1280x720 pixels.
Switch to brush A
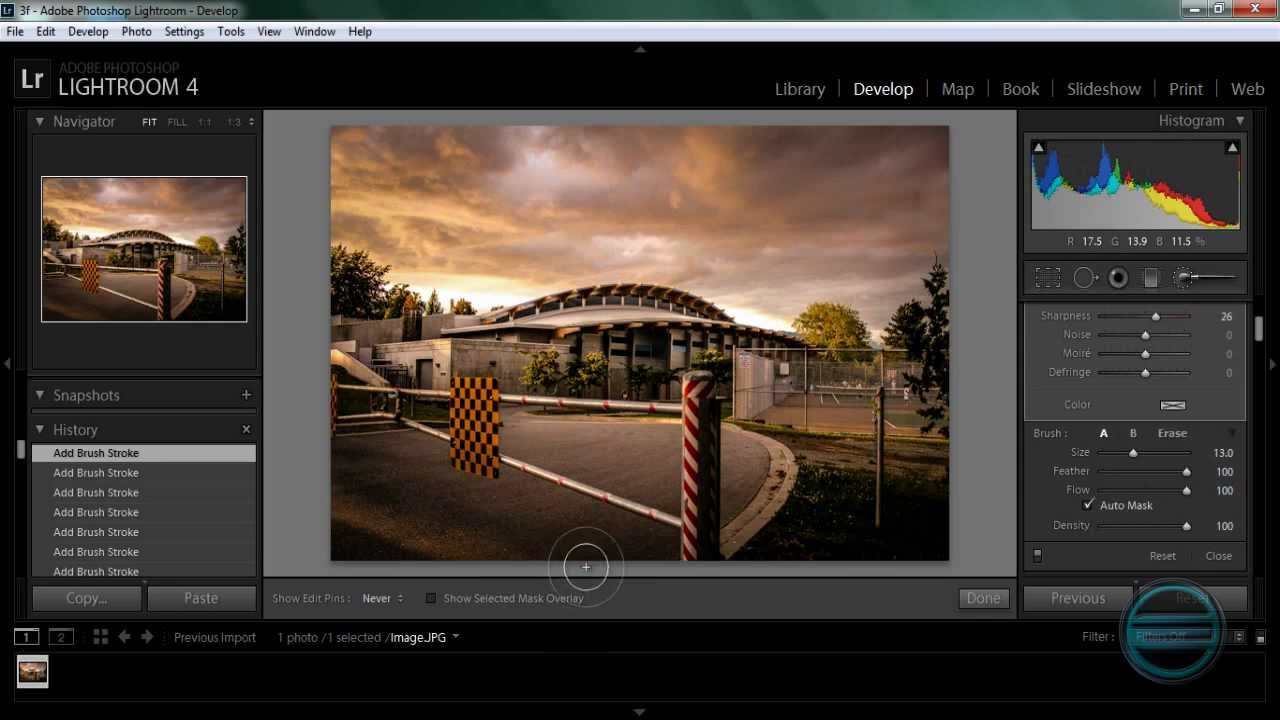(1104, 433)
